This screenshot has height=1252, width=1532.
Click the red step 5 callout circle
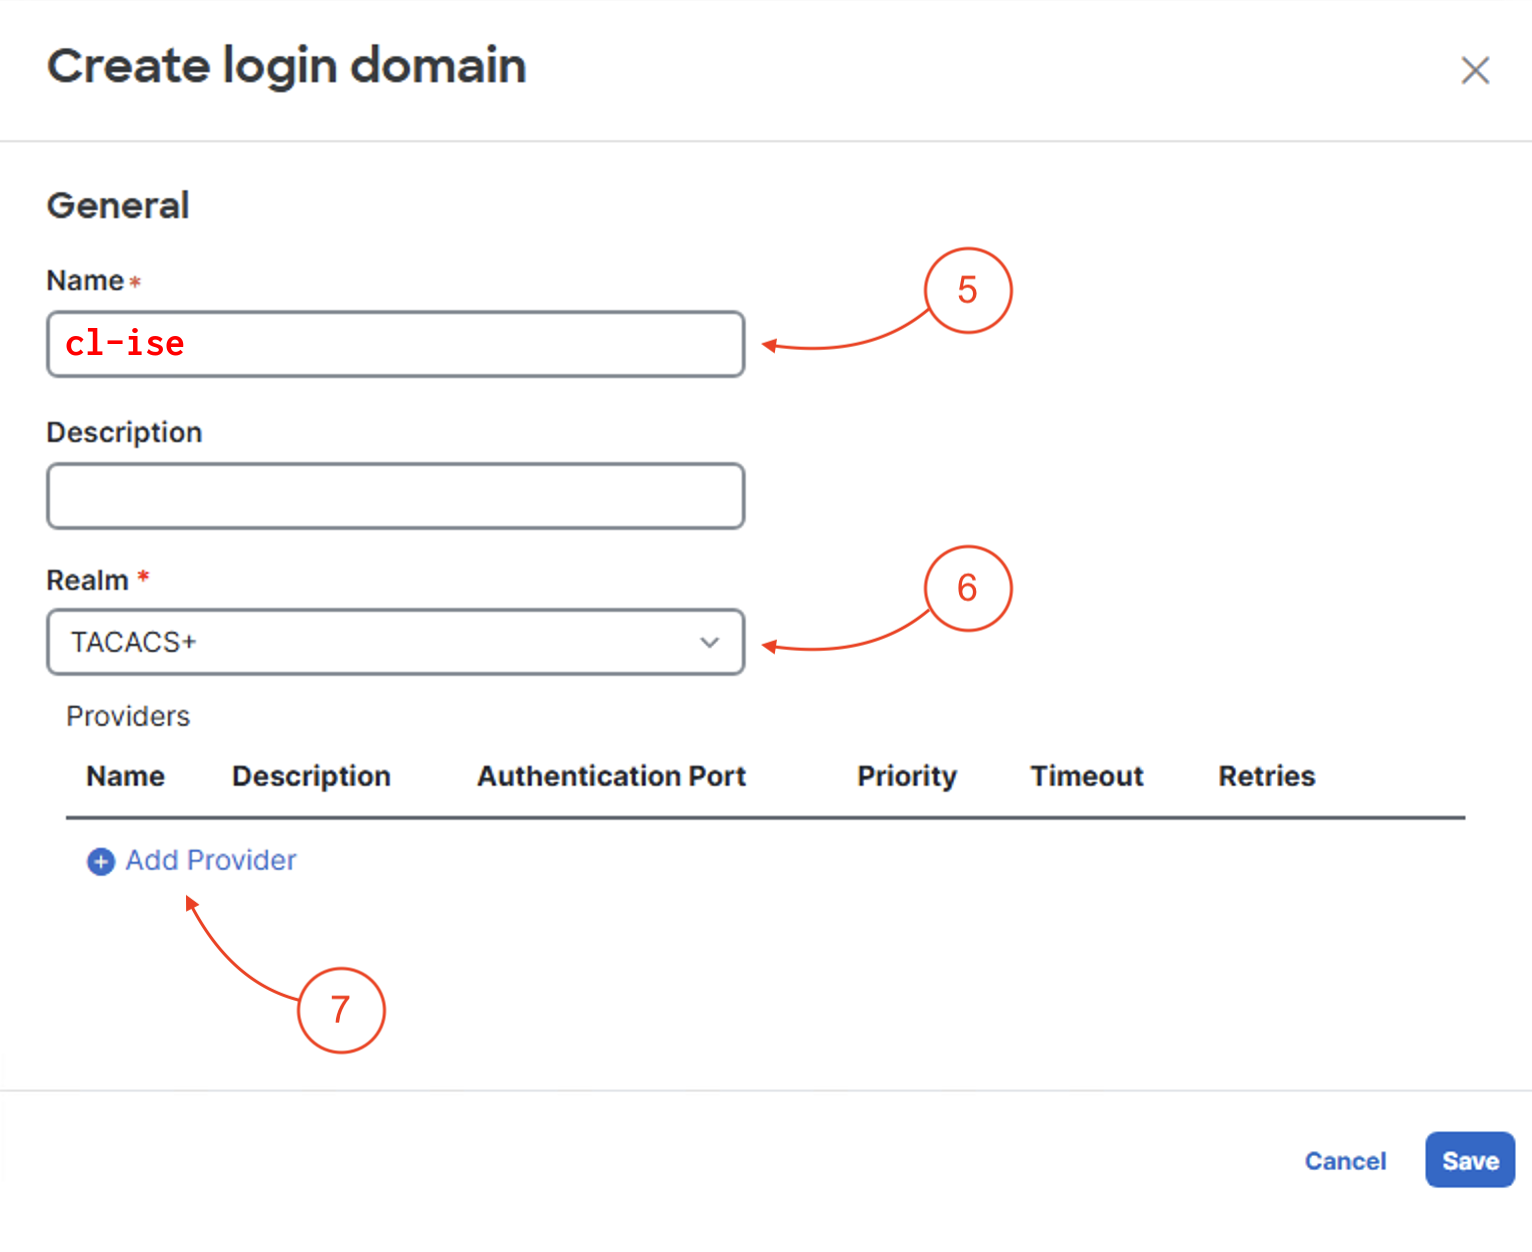coord(967,291)
